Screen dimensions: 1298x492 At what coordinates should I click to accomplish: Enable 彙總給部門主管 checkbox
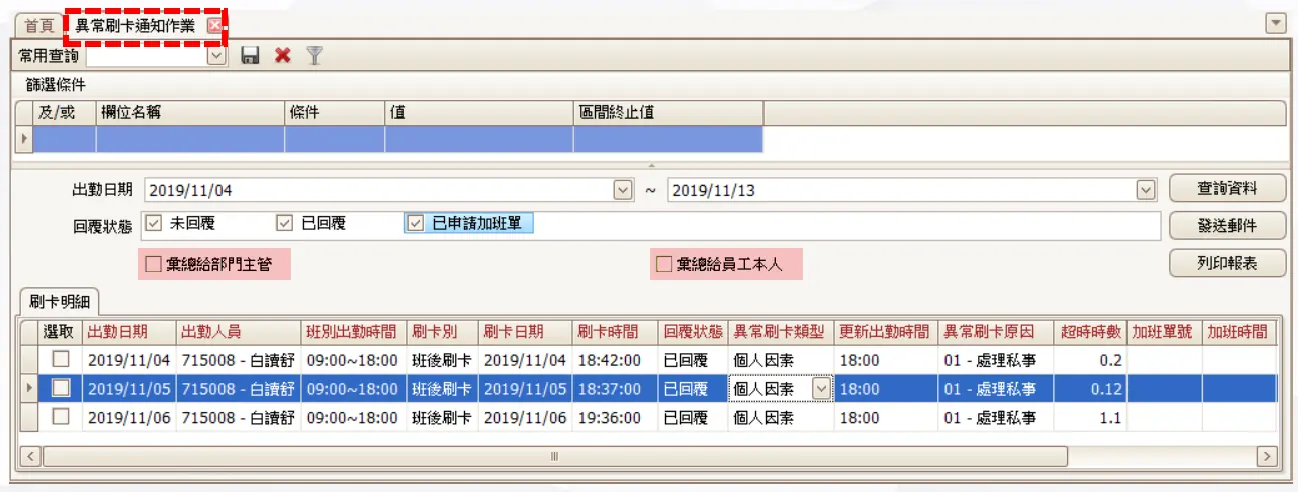(153, 265)
